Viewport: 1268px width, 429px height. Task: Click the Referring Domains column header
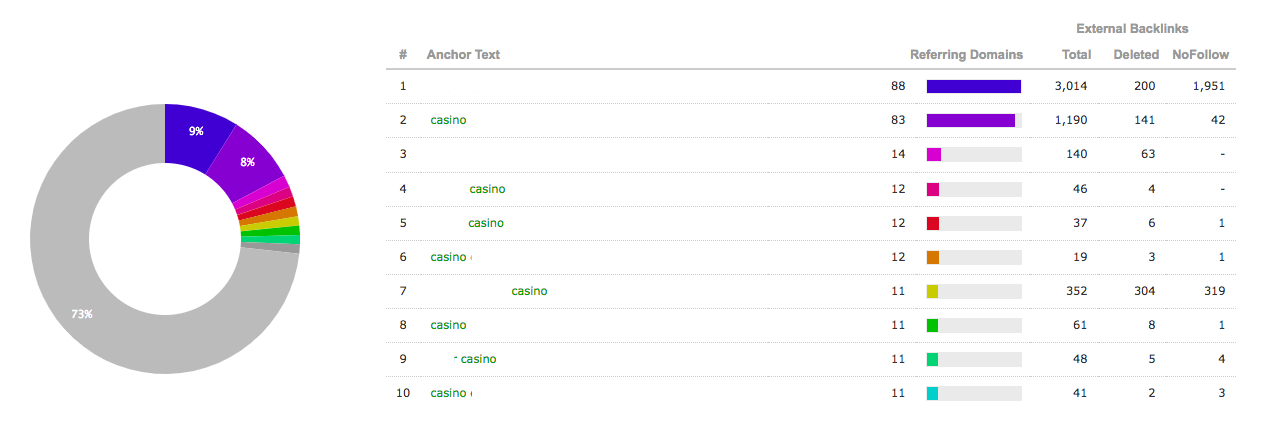966,55
